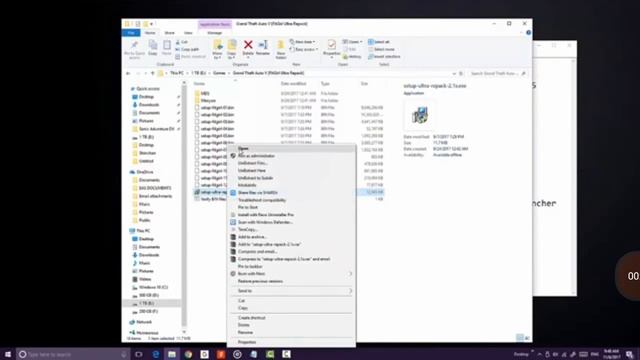Click the setup-ultra-repack preview thumbnail
The width and height of the screenshot is (640, 360).
click(x=420, y=115)
